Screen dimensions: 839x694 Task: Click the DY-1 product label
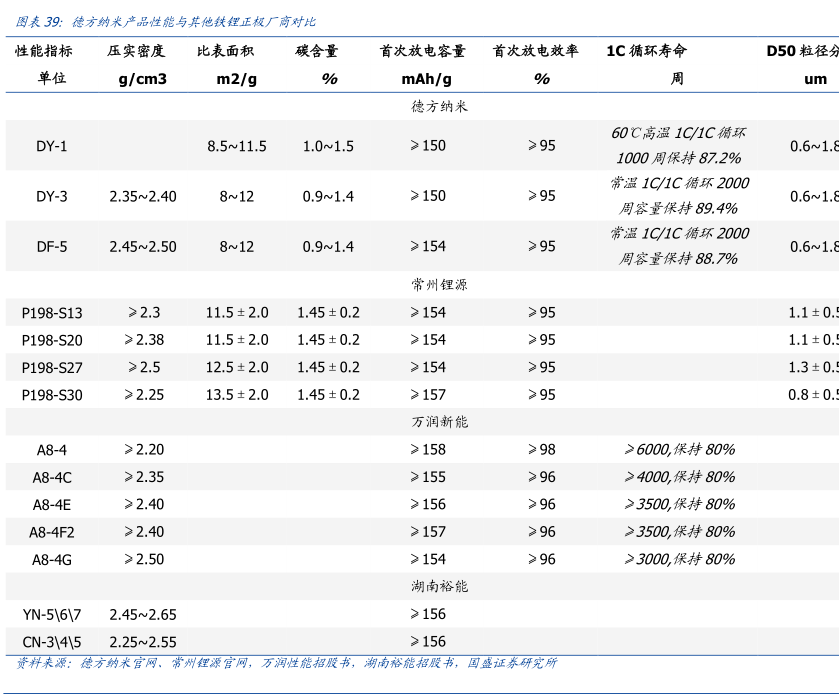[52, 146]
